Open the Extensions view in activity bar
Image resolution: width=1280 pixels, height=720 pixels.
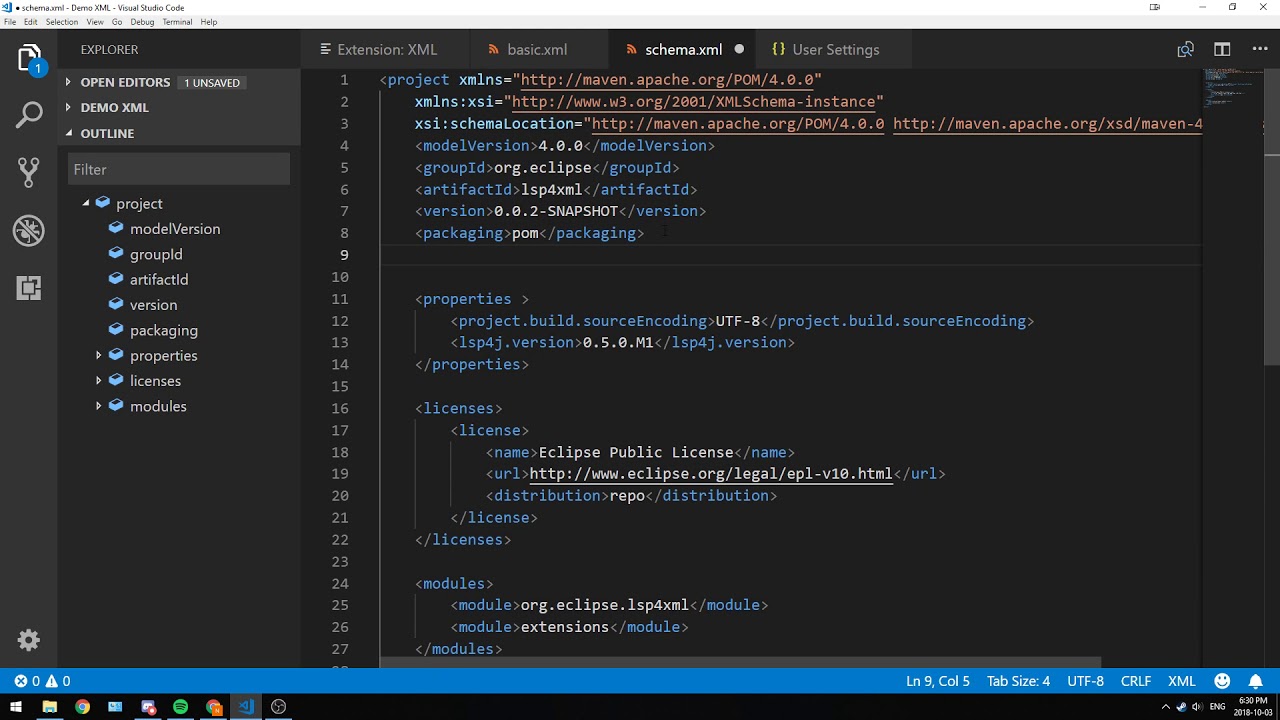click(x=29, y=289)
